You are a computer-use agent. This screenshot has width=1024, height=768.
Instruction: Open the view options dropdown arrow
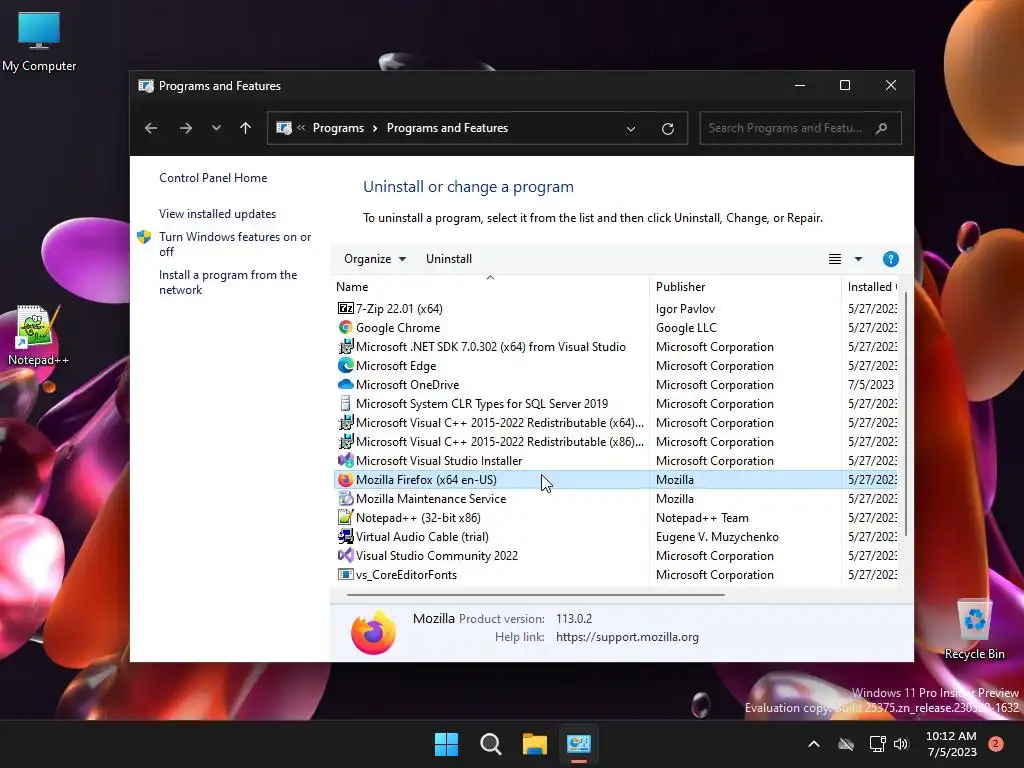(858, 259)
